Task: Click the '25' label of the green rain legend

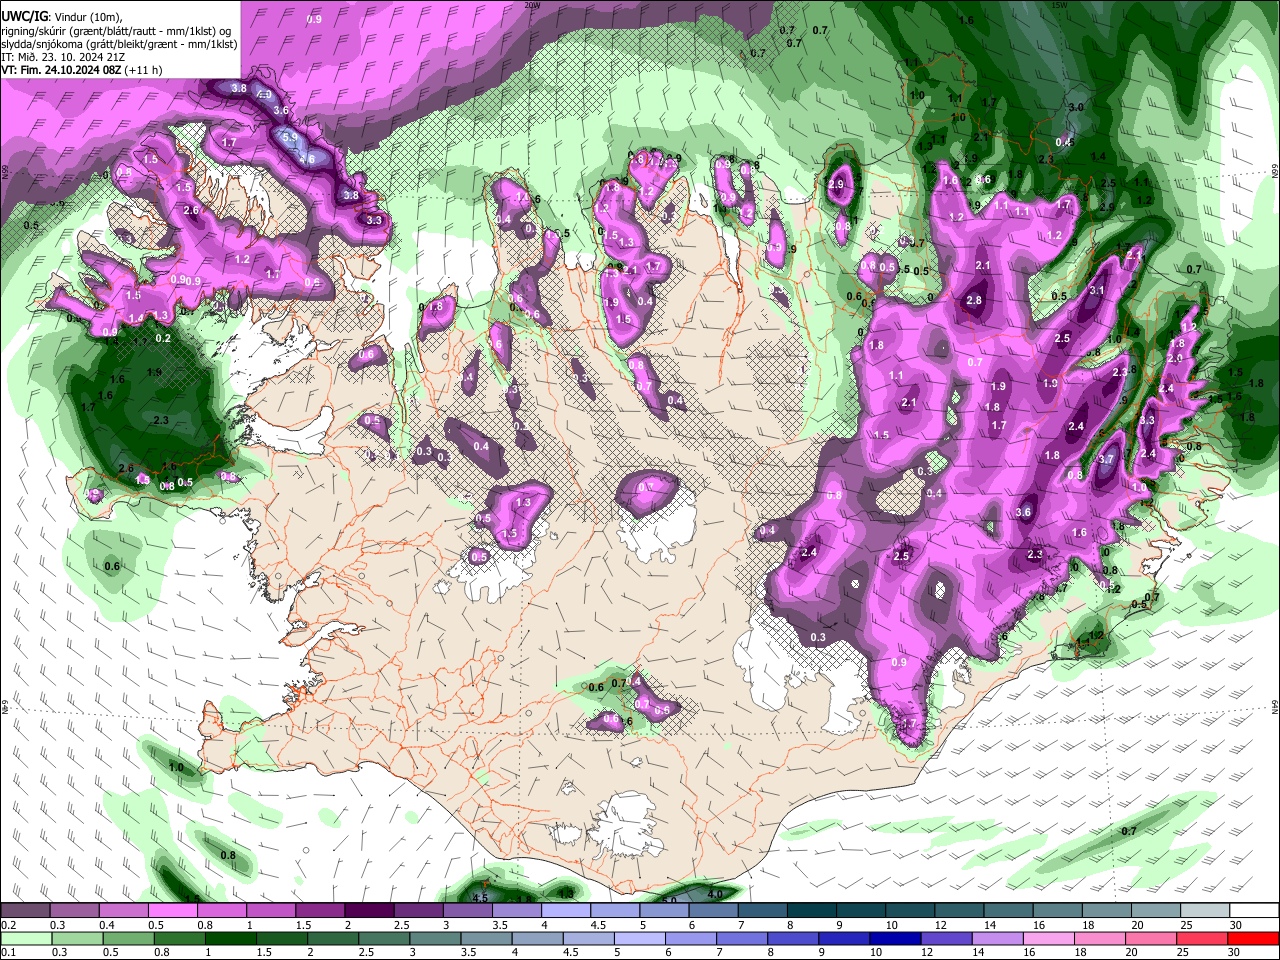Action: tap(1182, 951)
